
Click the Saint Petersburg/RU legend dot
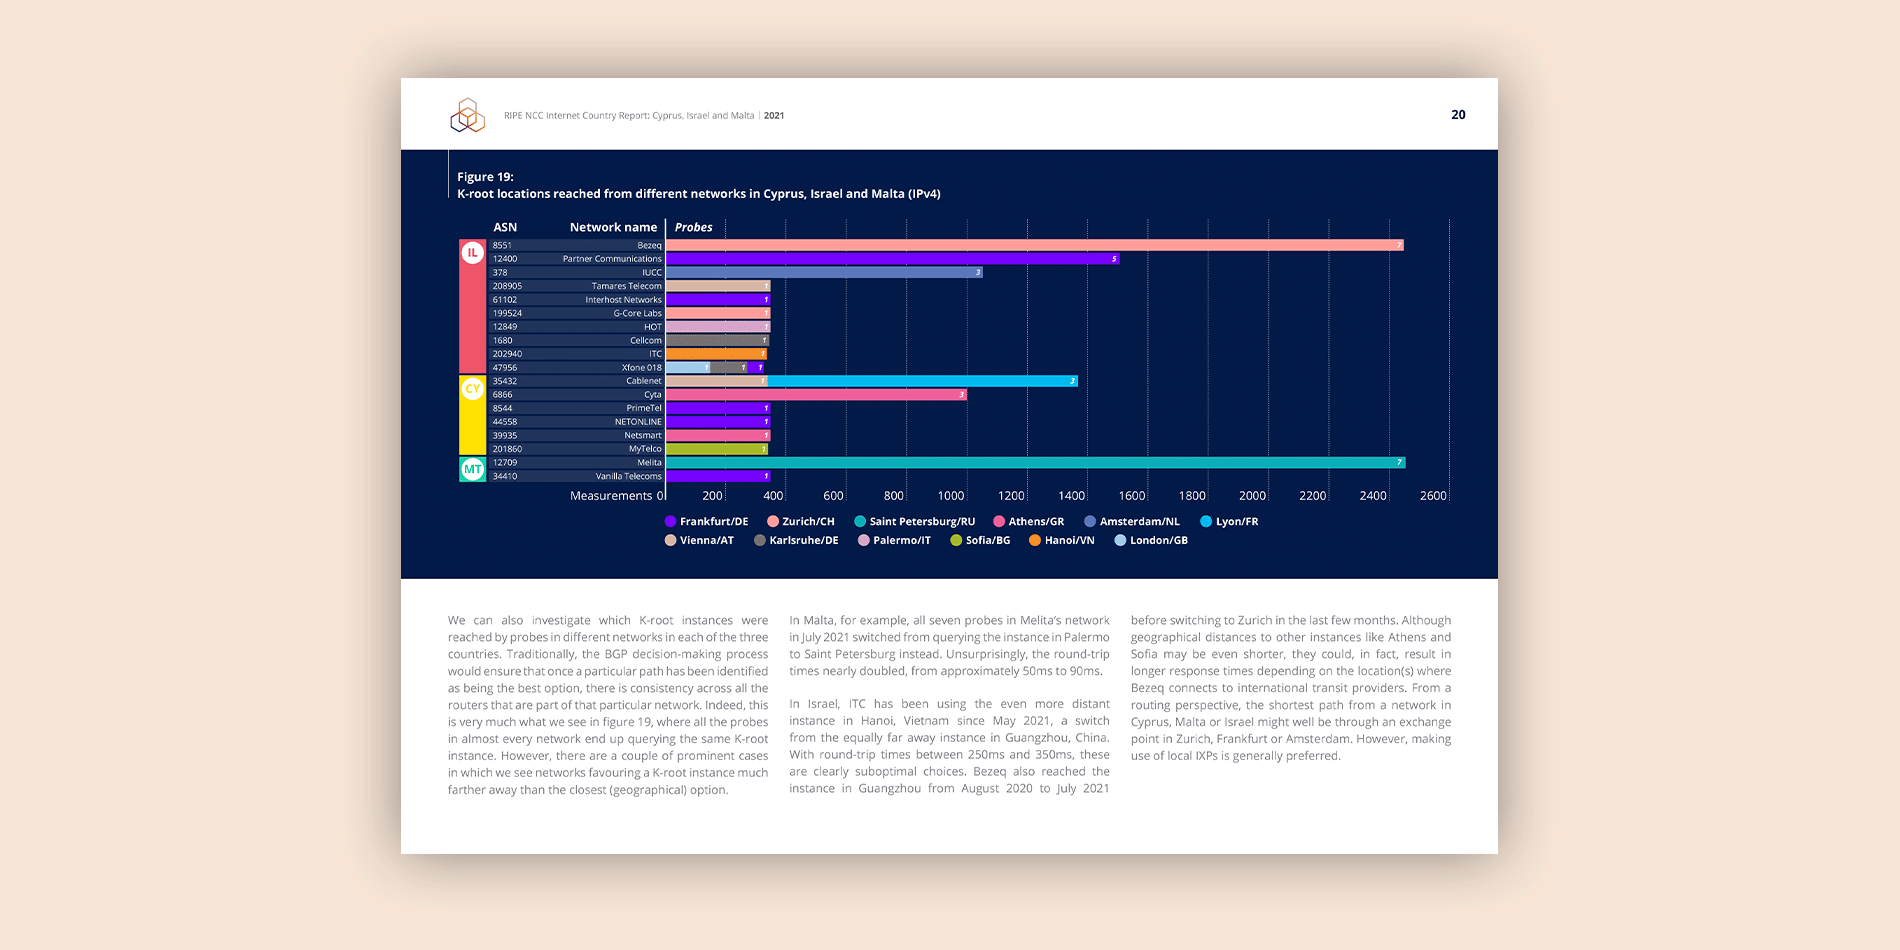coord(860,521)
